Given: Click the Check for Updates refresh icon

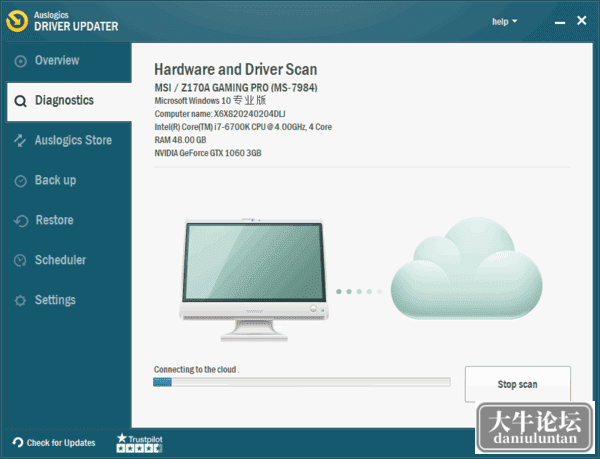Looking at the screenshot, I should point(18,443).
